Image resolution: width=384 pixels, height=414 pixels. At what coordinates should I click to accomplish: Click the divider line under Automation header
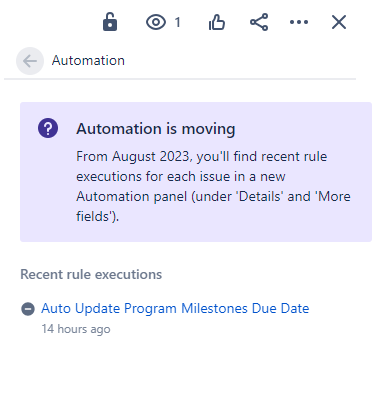tap(180, 79)
